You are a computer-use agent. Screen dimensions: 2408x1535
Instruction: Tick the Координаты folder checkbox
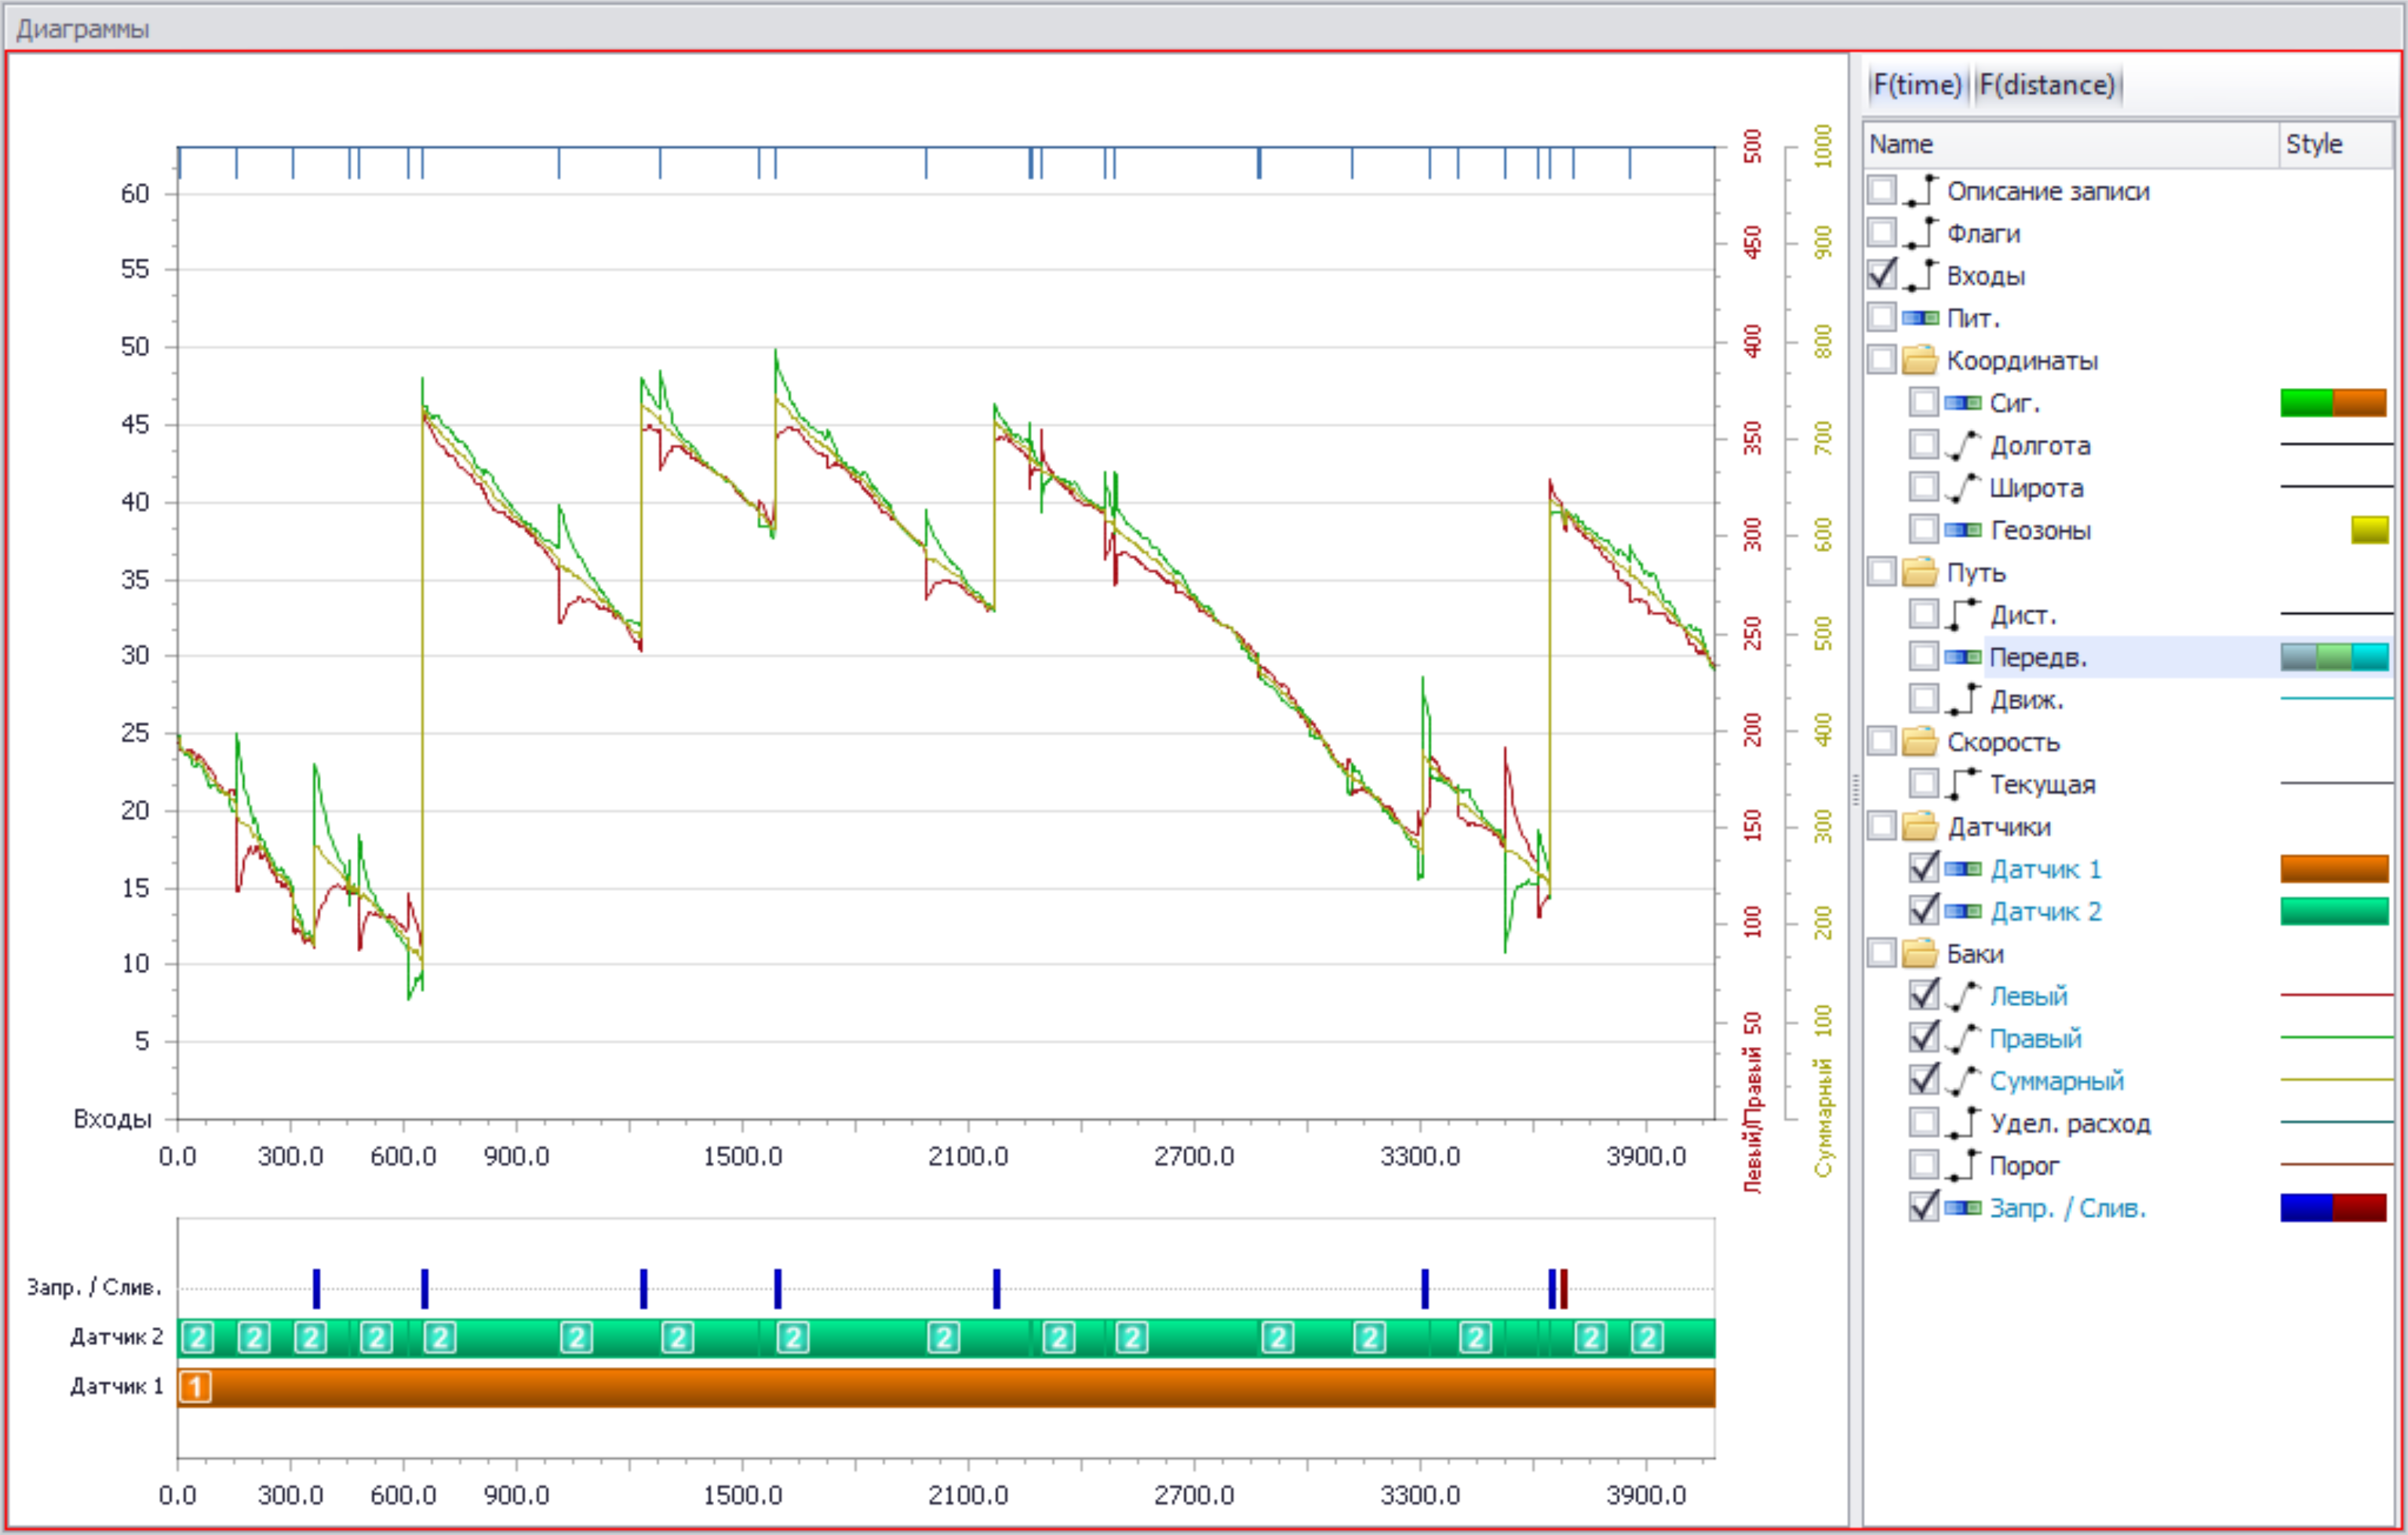pos(1882,359)
